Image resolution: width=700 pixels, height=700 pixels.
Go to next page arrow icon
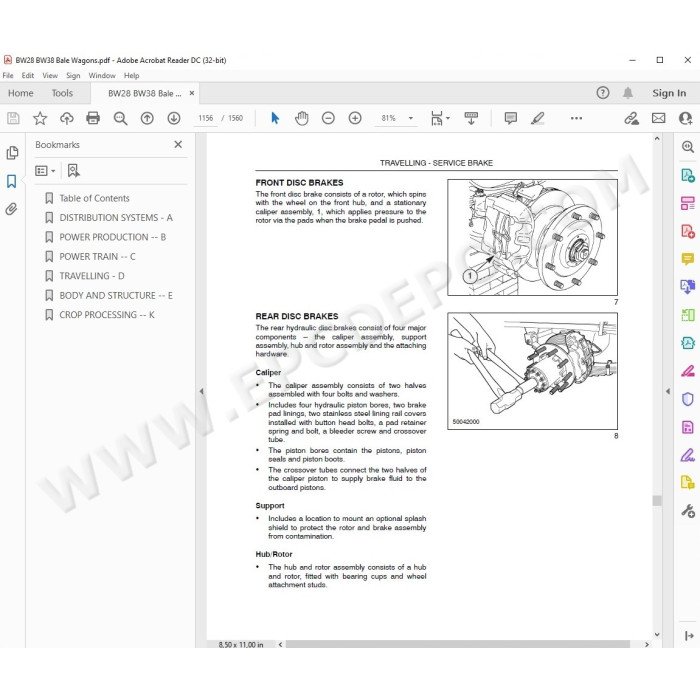point(174,118)
